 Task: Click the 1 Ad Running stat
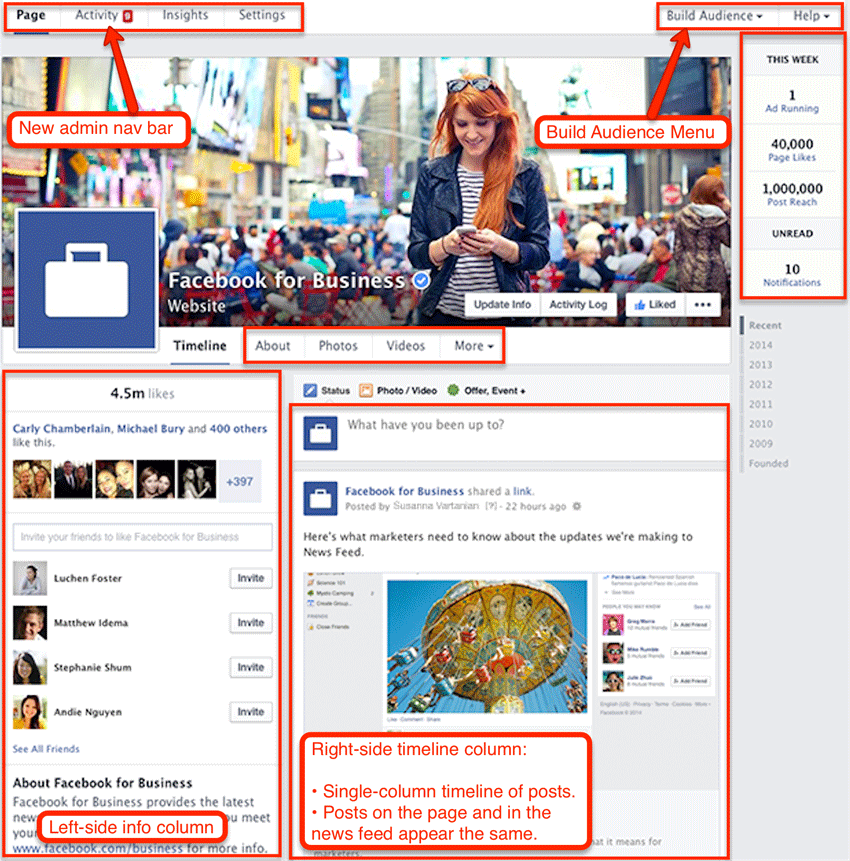coord(792,101)
